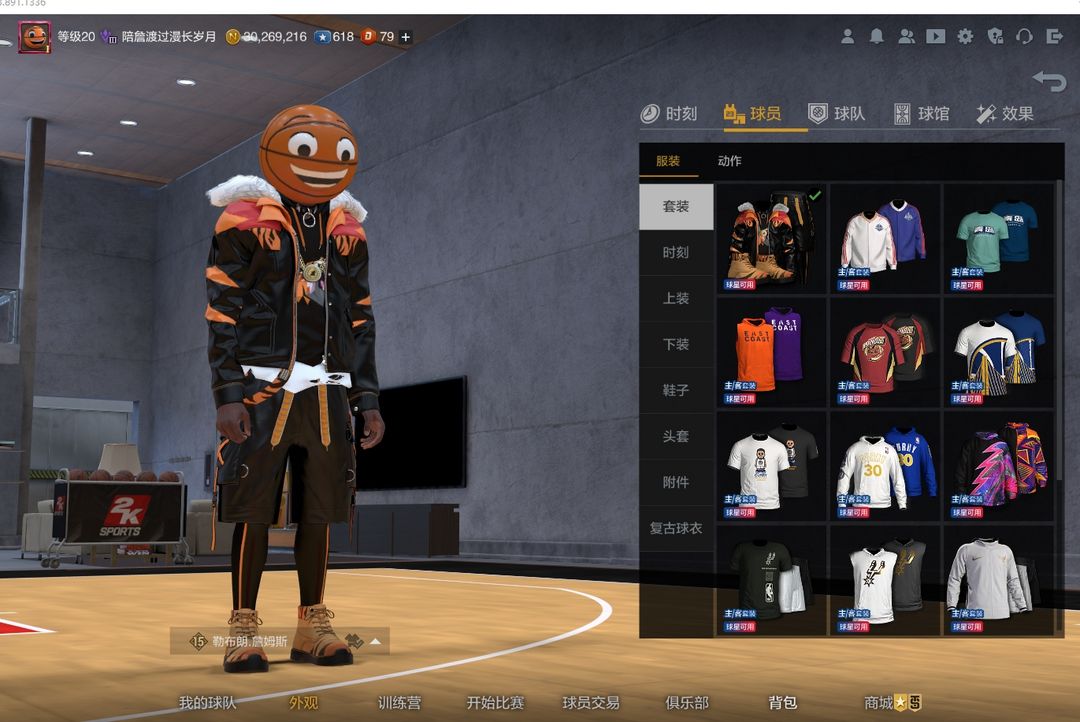Switch to the 球员 top tab

(x=752, y=114)
